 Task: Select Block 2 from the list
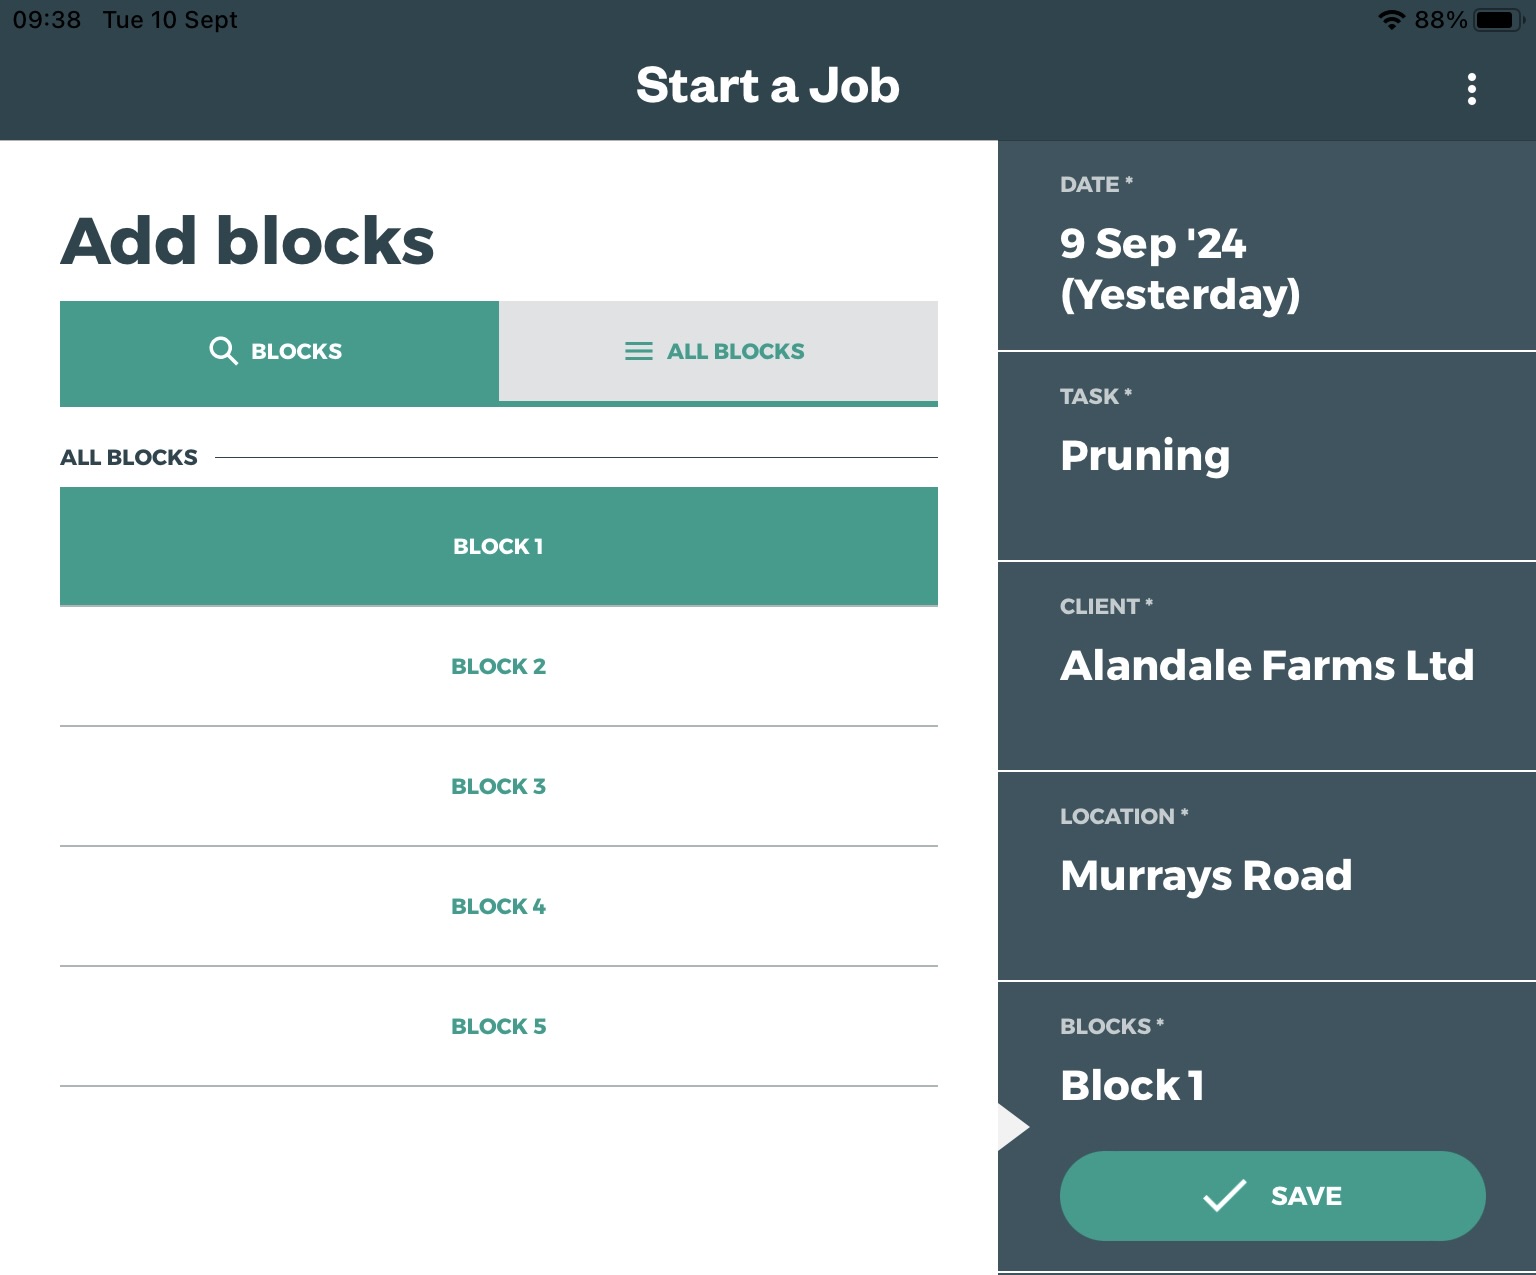(x=498, y=666)
